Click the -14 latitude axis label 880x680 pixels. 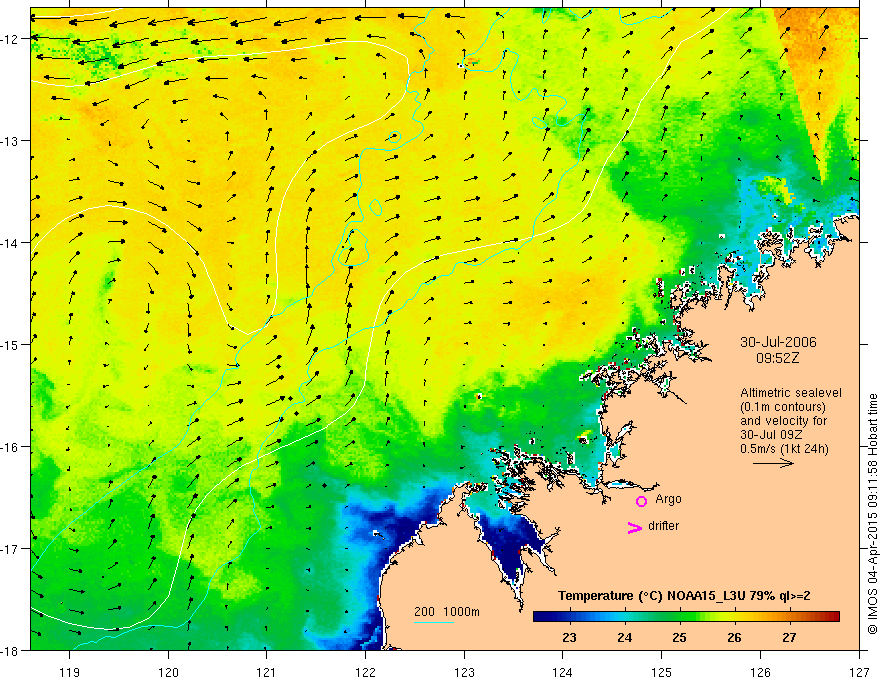pos(11,243)
